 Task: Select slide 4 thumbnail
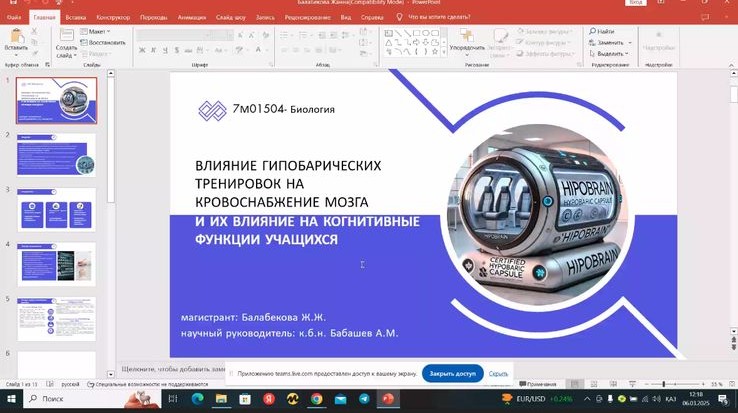(x=56, y=264)
